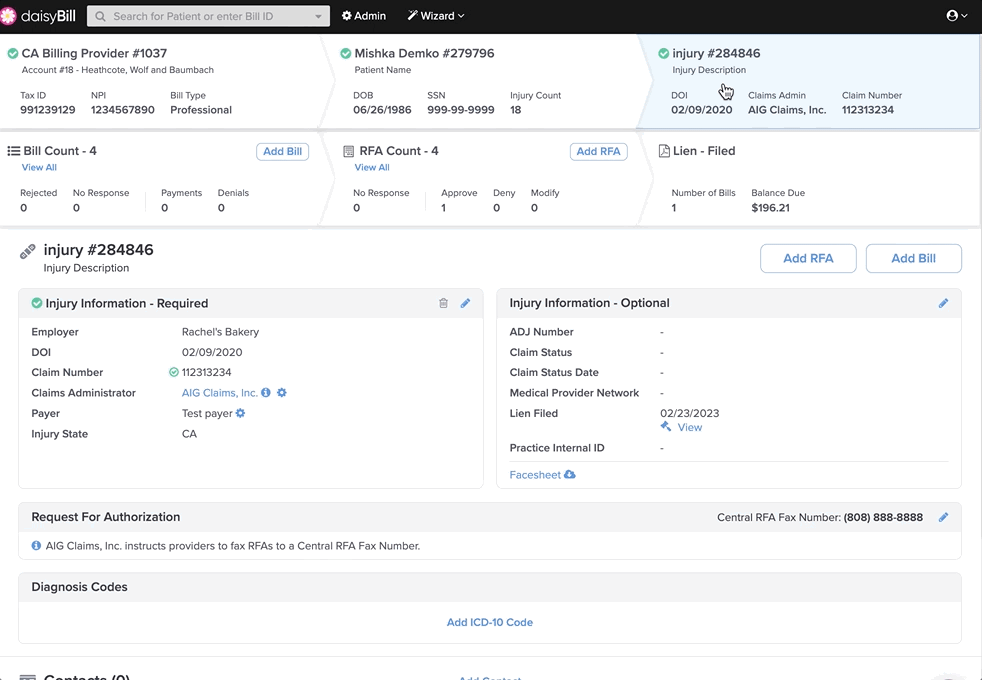
Task: Click the daisyBill logo
Action: (x=38, y=16)
